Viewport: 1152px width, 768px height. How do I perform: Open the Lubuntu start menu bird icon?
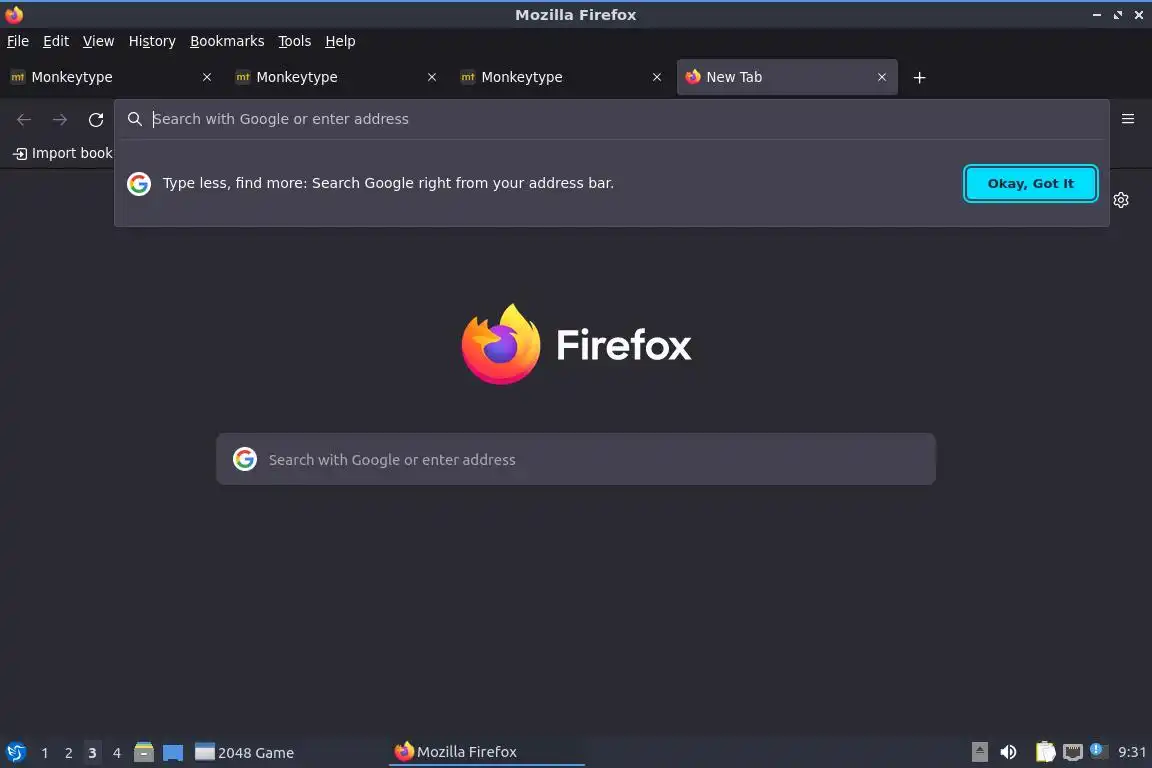coord(15,753)
